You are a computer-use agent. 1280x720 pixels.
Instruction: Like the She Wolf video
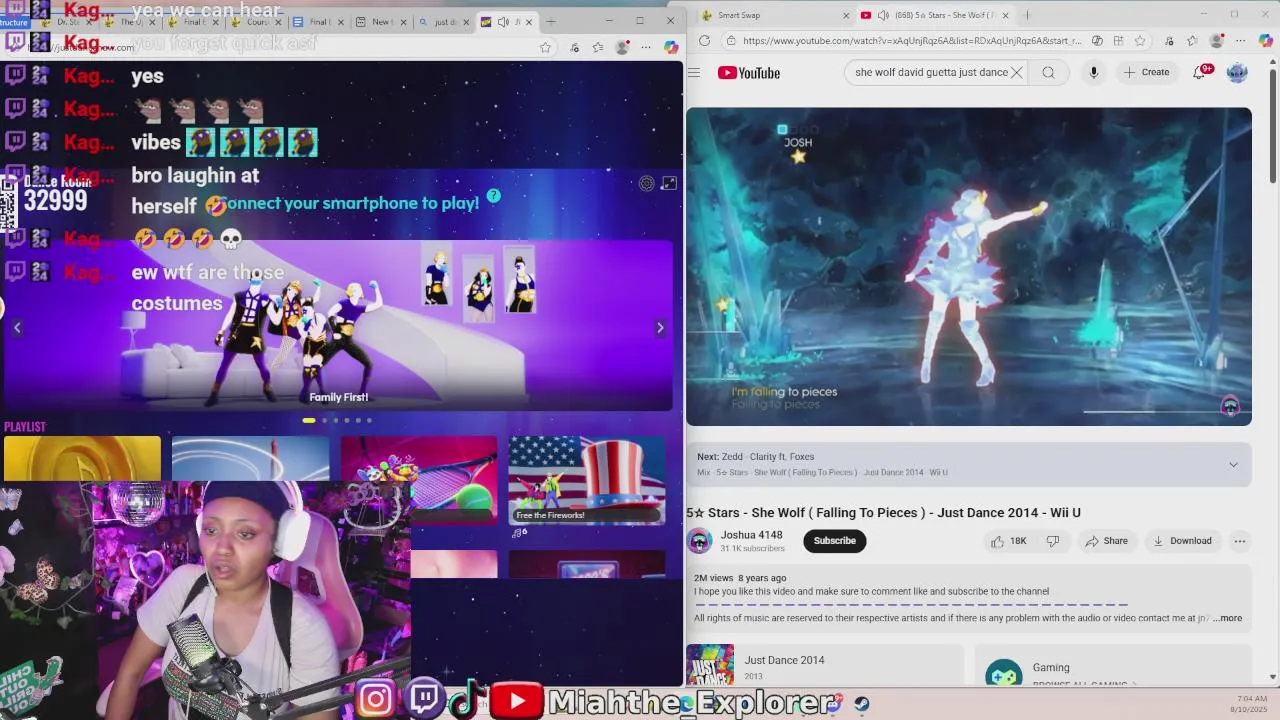tap(1008, 541)
